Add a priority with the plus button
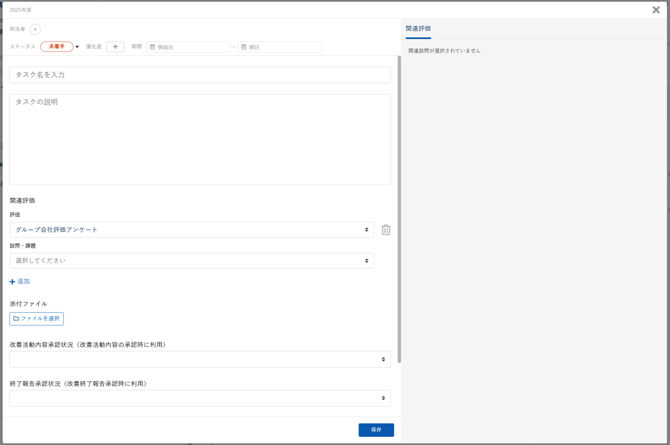 click(115, 47)
